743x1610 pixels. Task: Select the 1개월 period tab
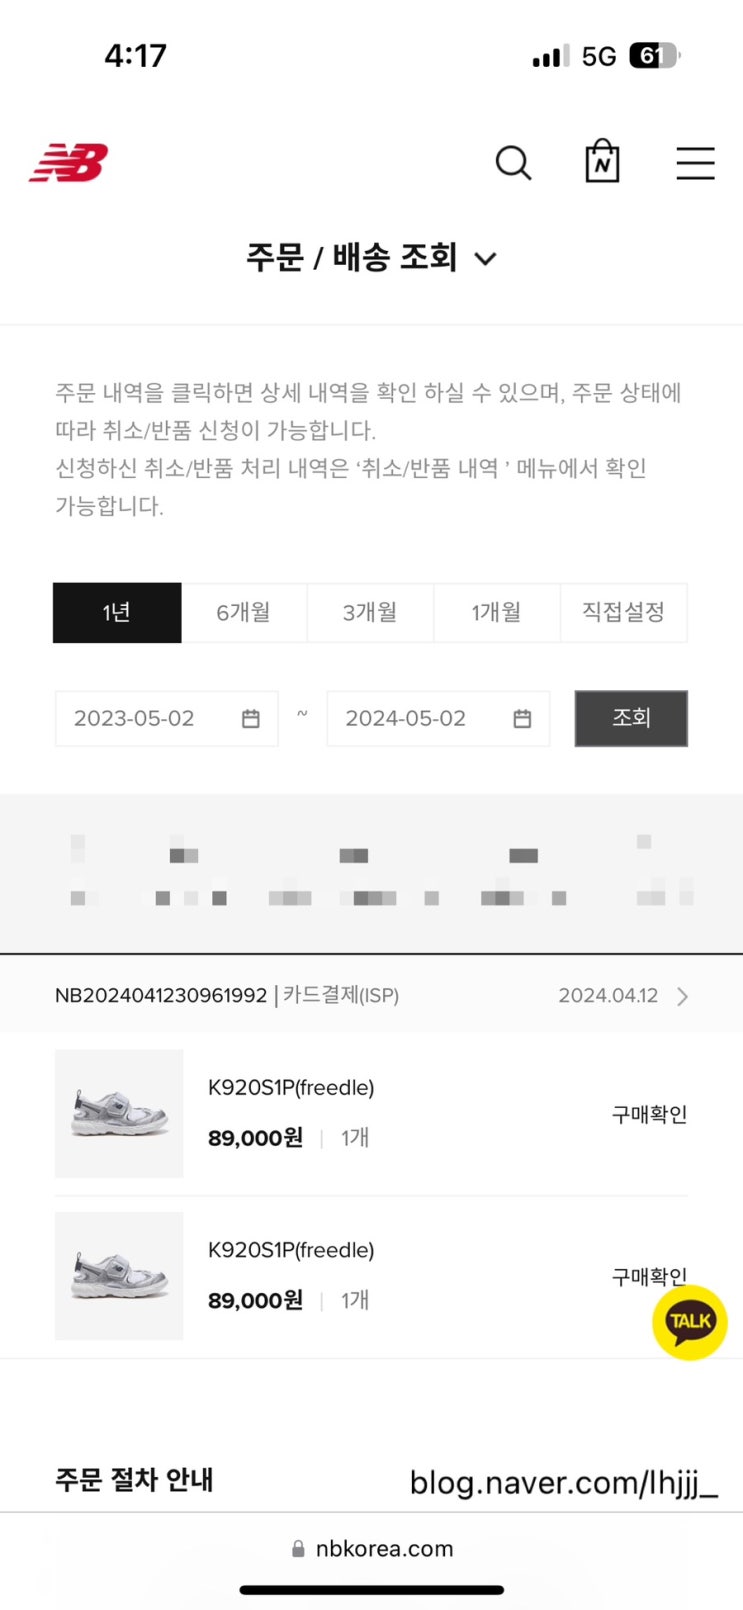coord(496,612)
